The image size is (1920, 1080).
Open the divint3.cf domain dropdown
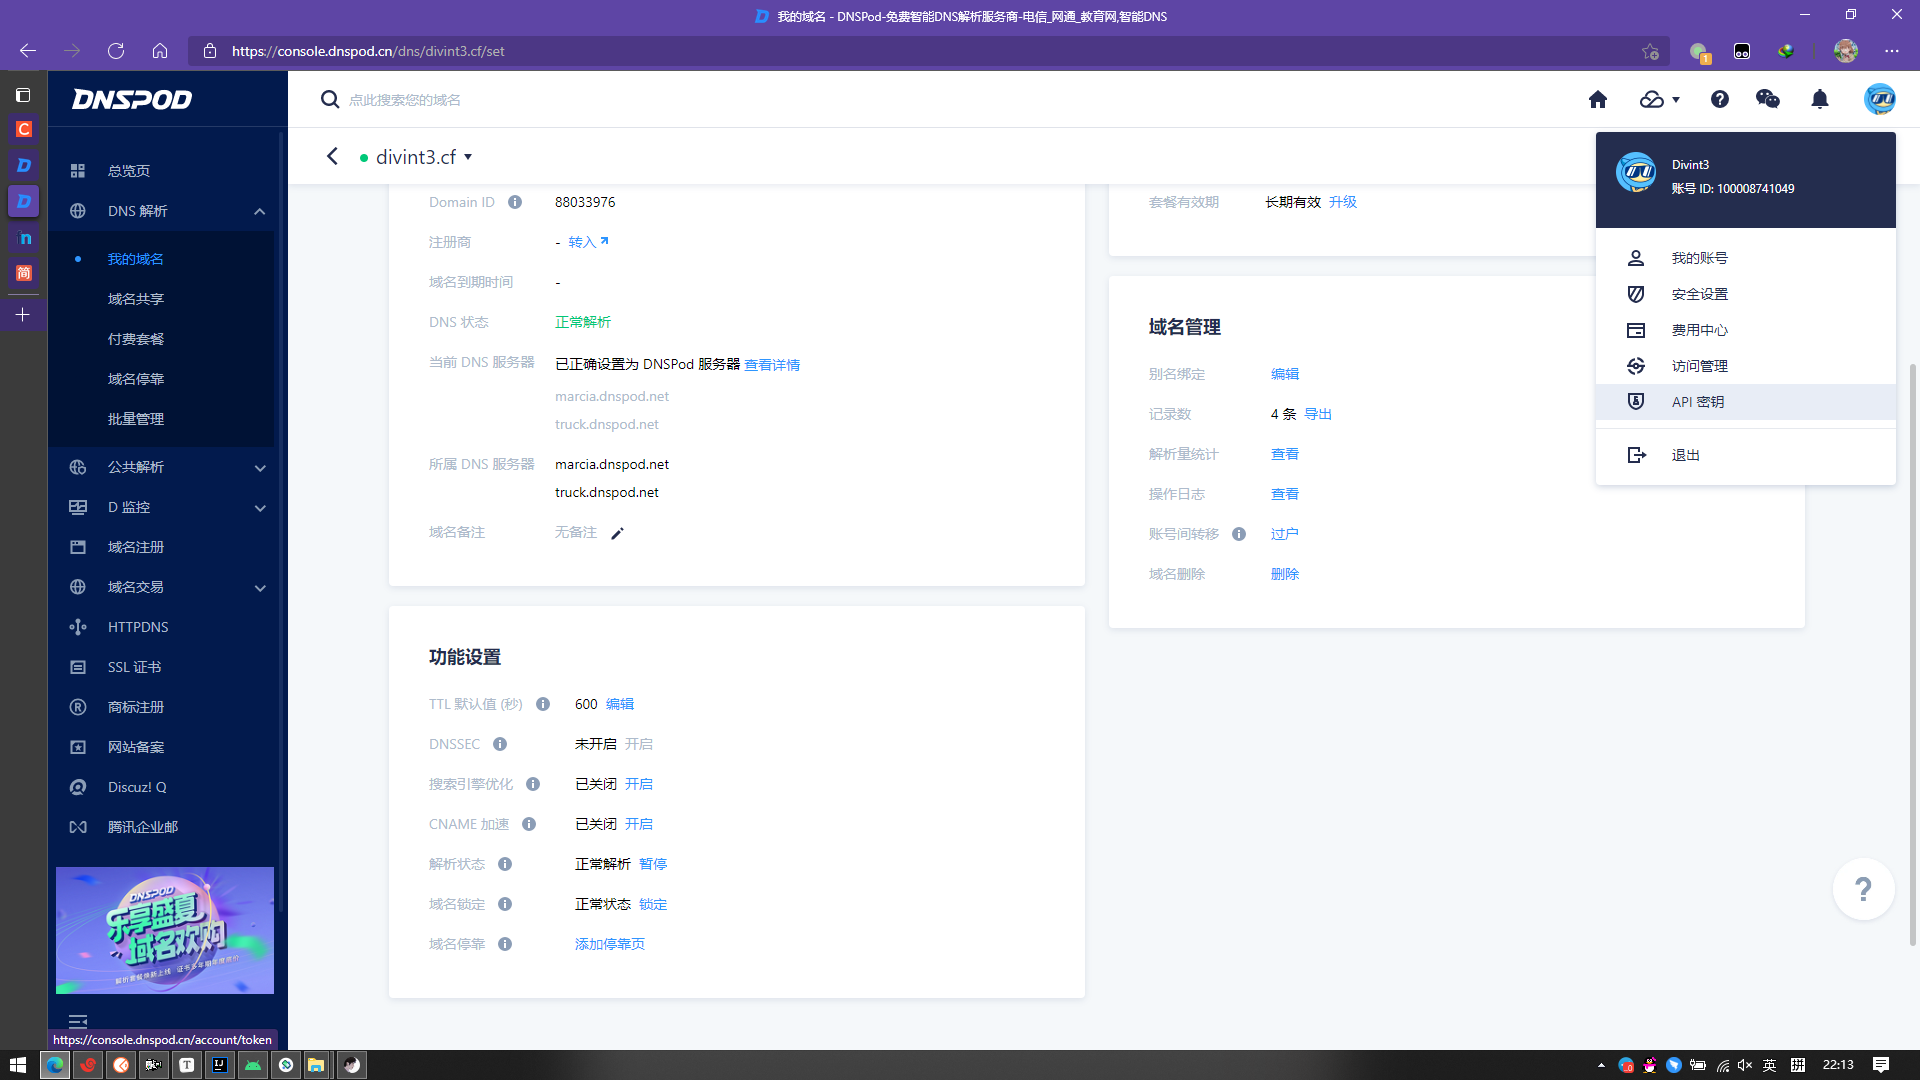468,157
